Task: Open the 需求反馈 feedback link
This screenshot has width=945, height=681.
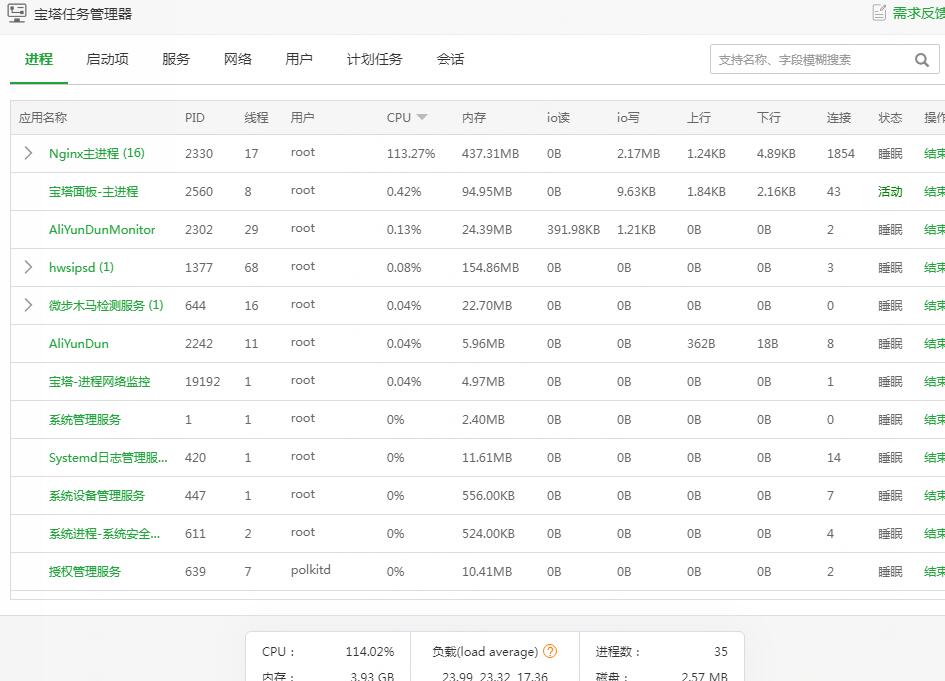Action: 918,13
